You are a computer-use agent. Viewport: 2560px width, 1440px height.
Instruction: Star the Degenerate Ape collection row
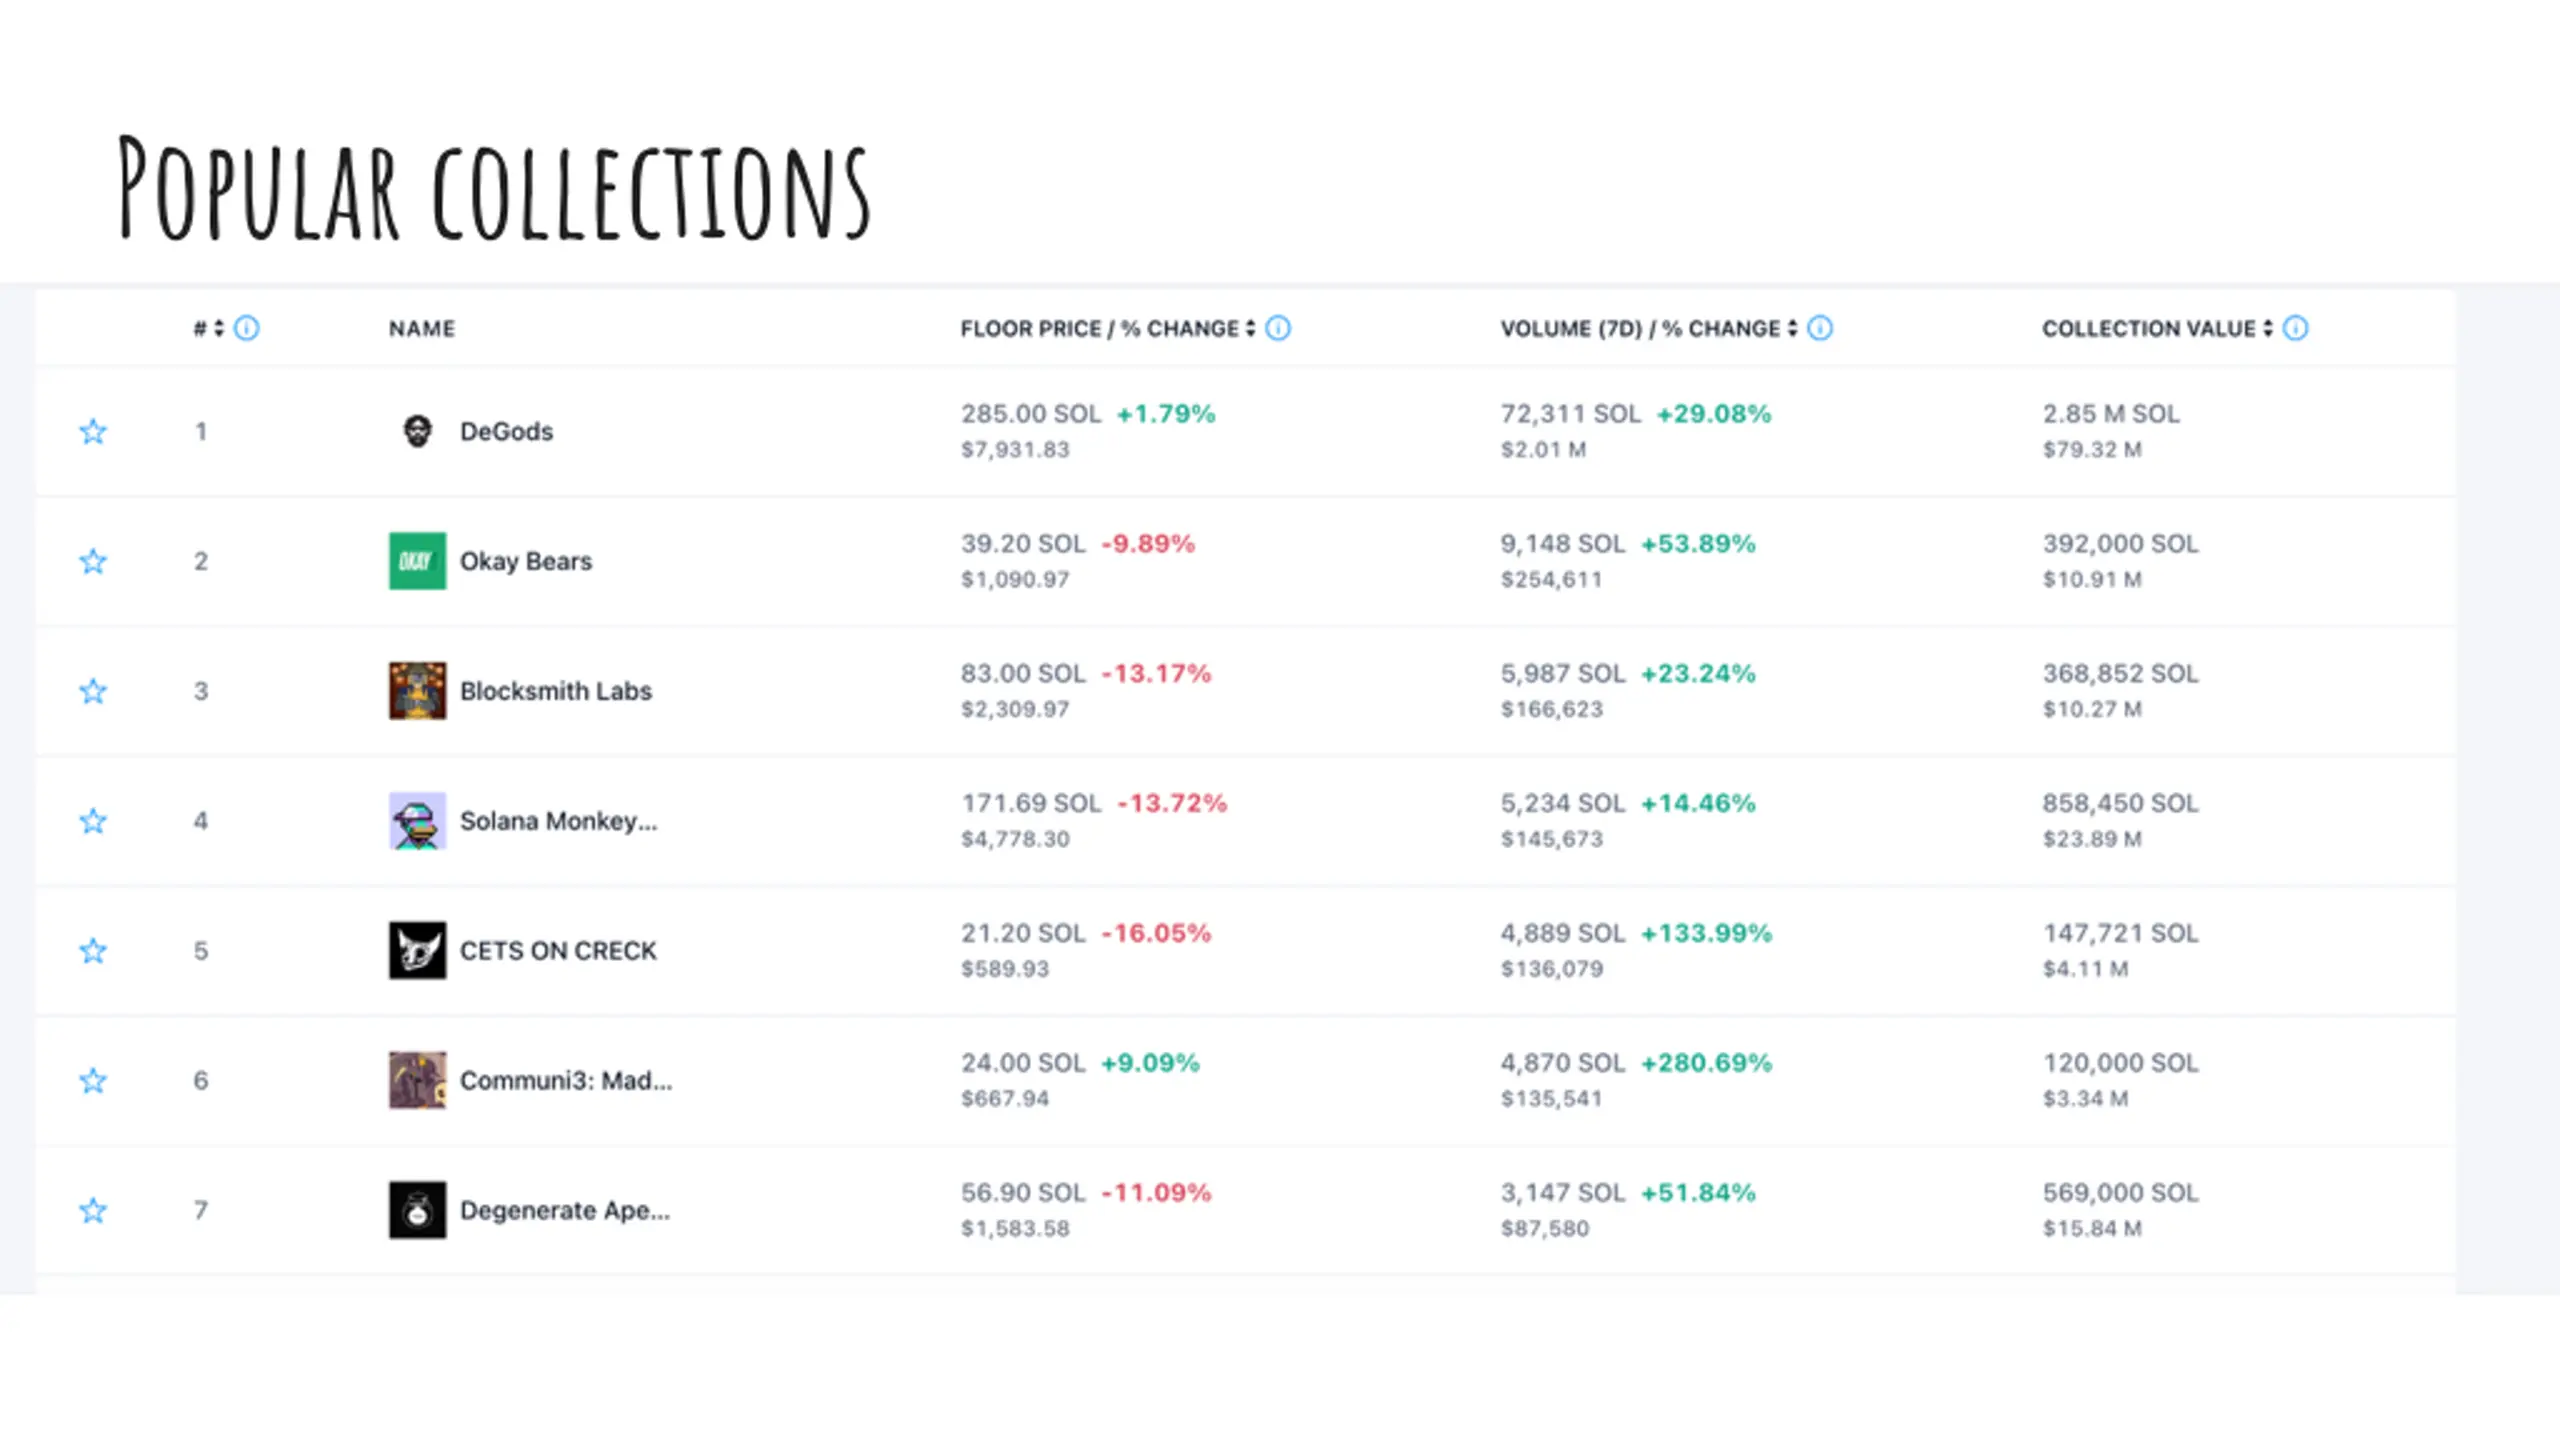click(x=93, y=1210)
